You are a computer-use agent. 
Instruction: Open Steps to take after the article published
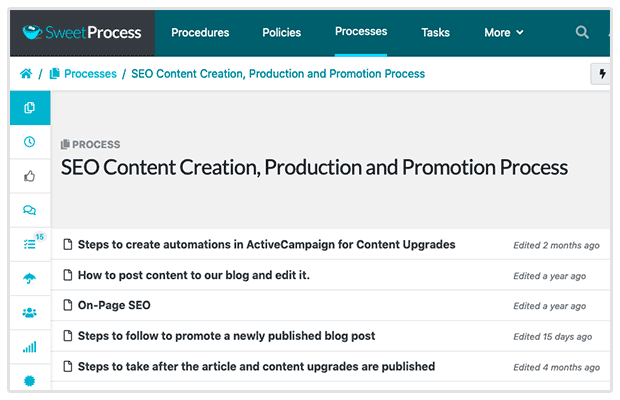tap(256, 366)
